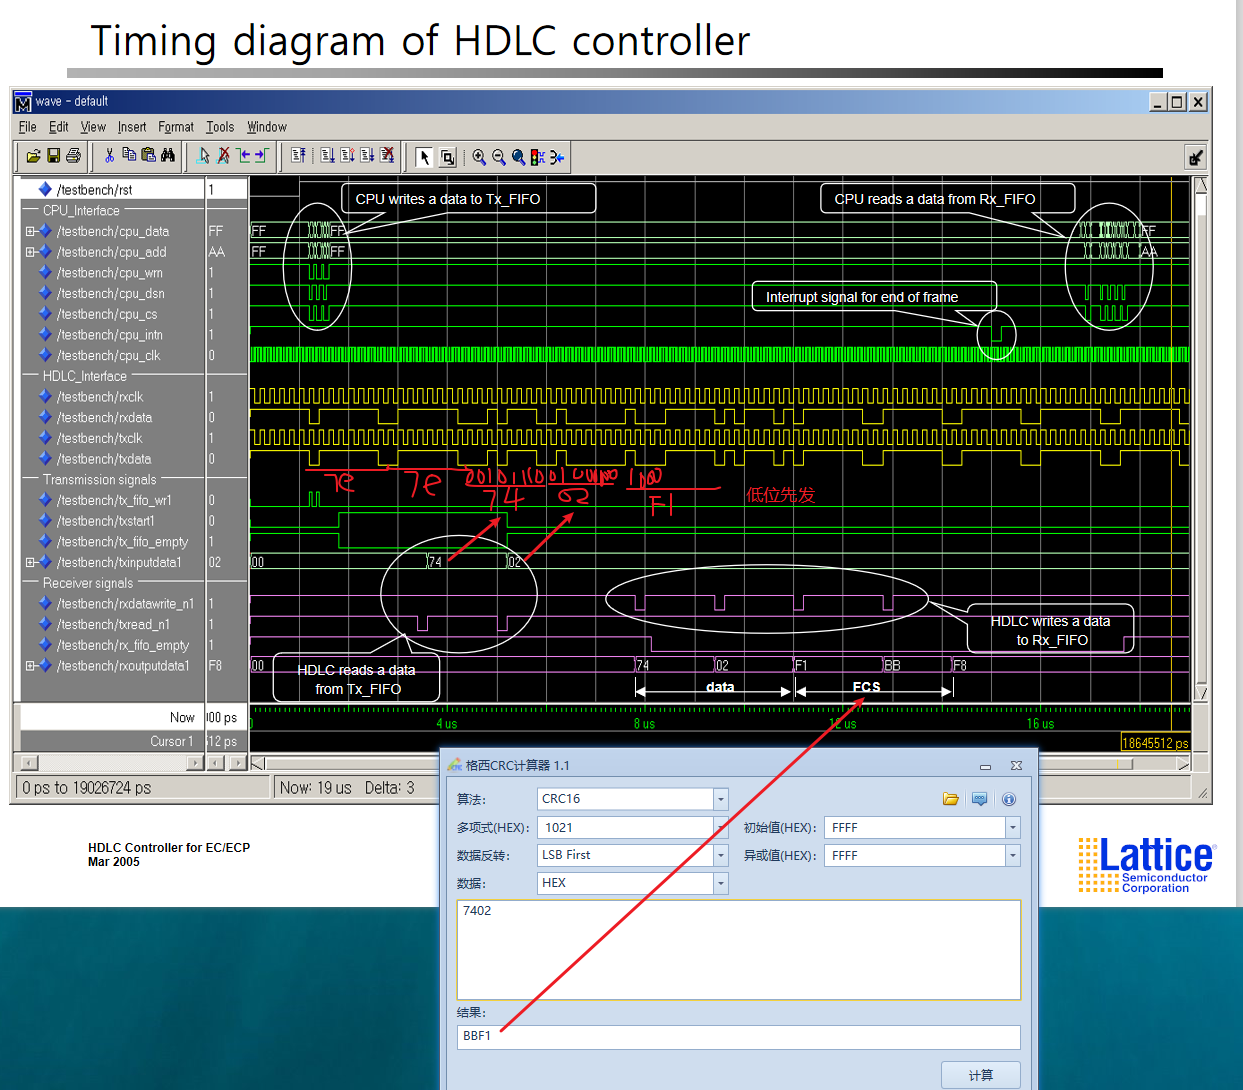Image resolution: width=1243 pixels, height=1090 pixels.
Task: Click the Cut icon on the toolbar
Action: (x=108, y=156)
